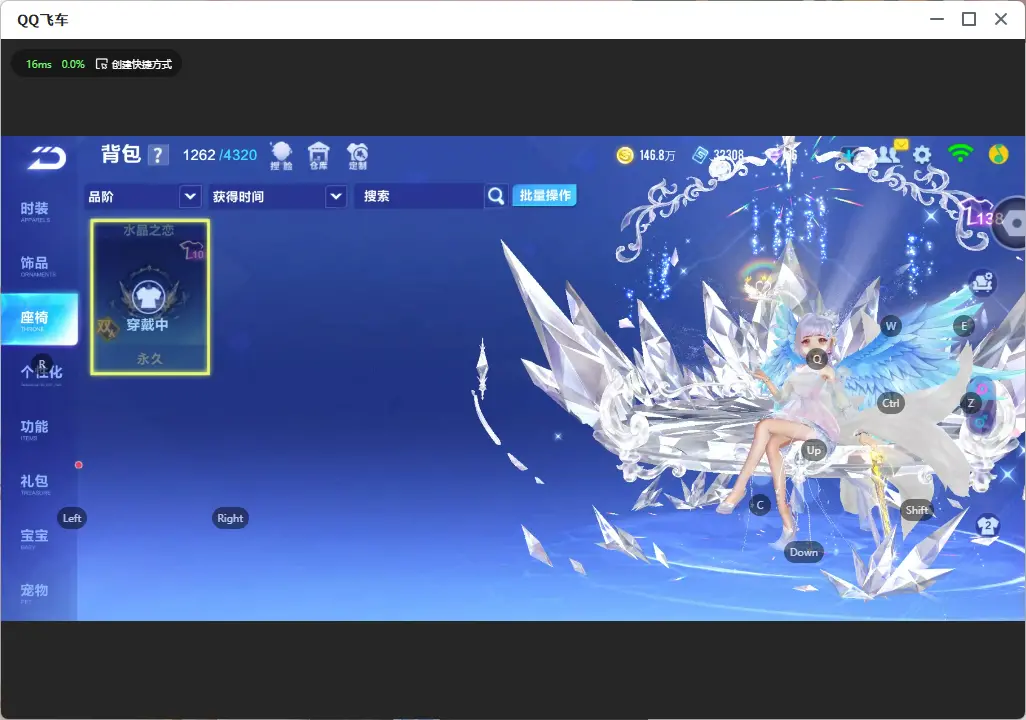Click the 批量操作 batch operation button
Image resolution: width=1026 pixels, height=720 pixels.
[544, 195]
